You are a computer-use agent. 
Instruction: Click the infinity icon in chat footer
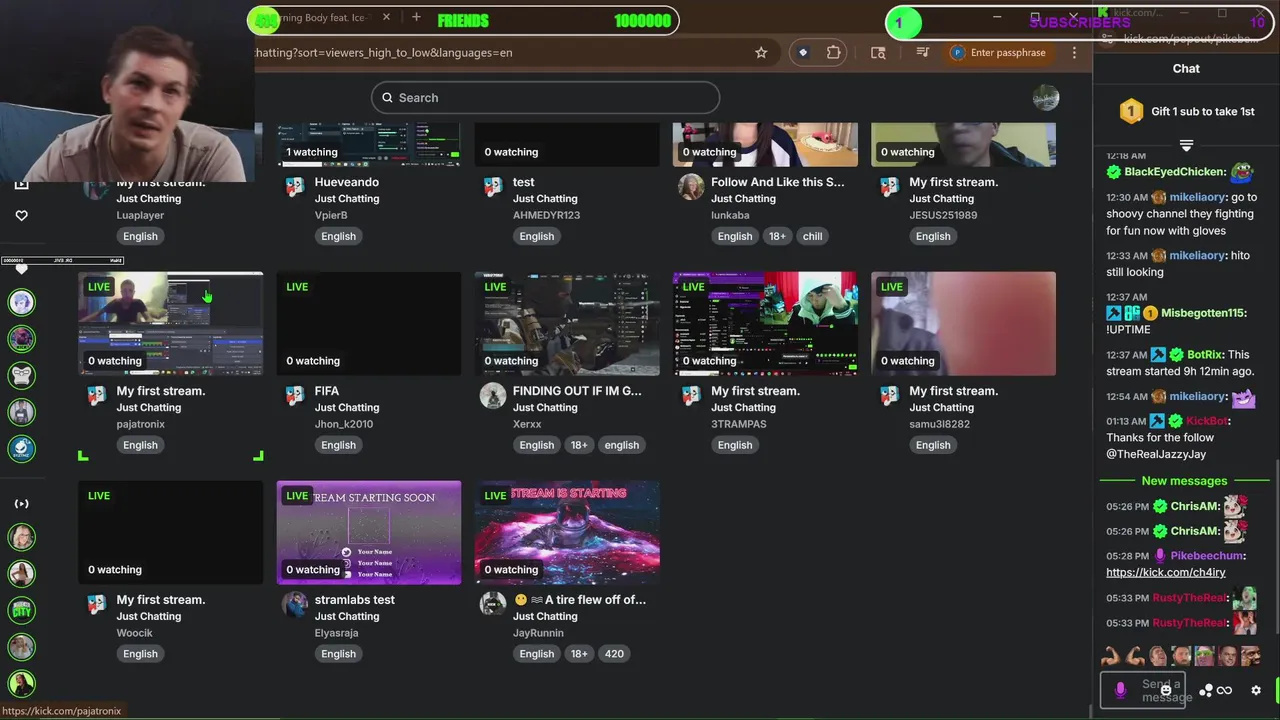(1224, 691)
